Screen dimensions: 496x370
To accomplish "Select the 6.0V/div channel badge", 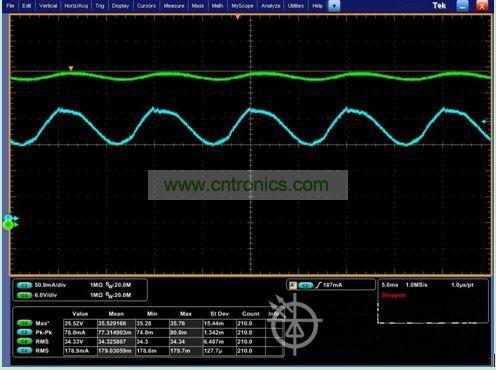I will click(x=24, y=295).
